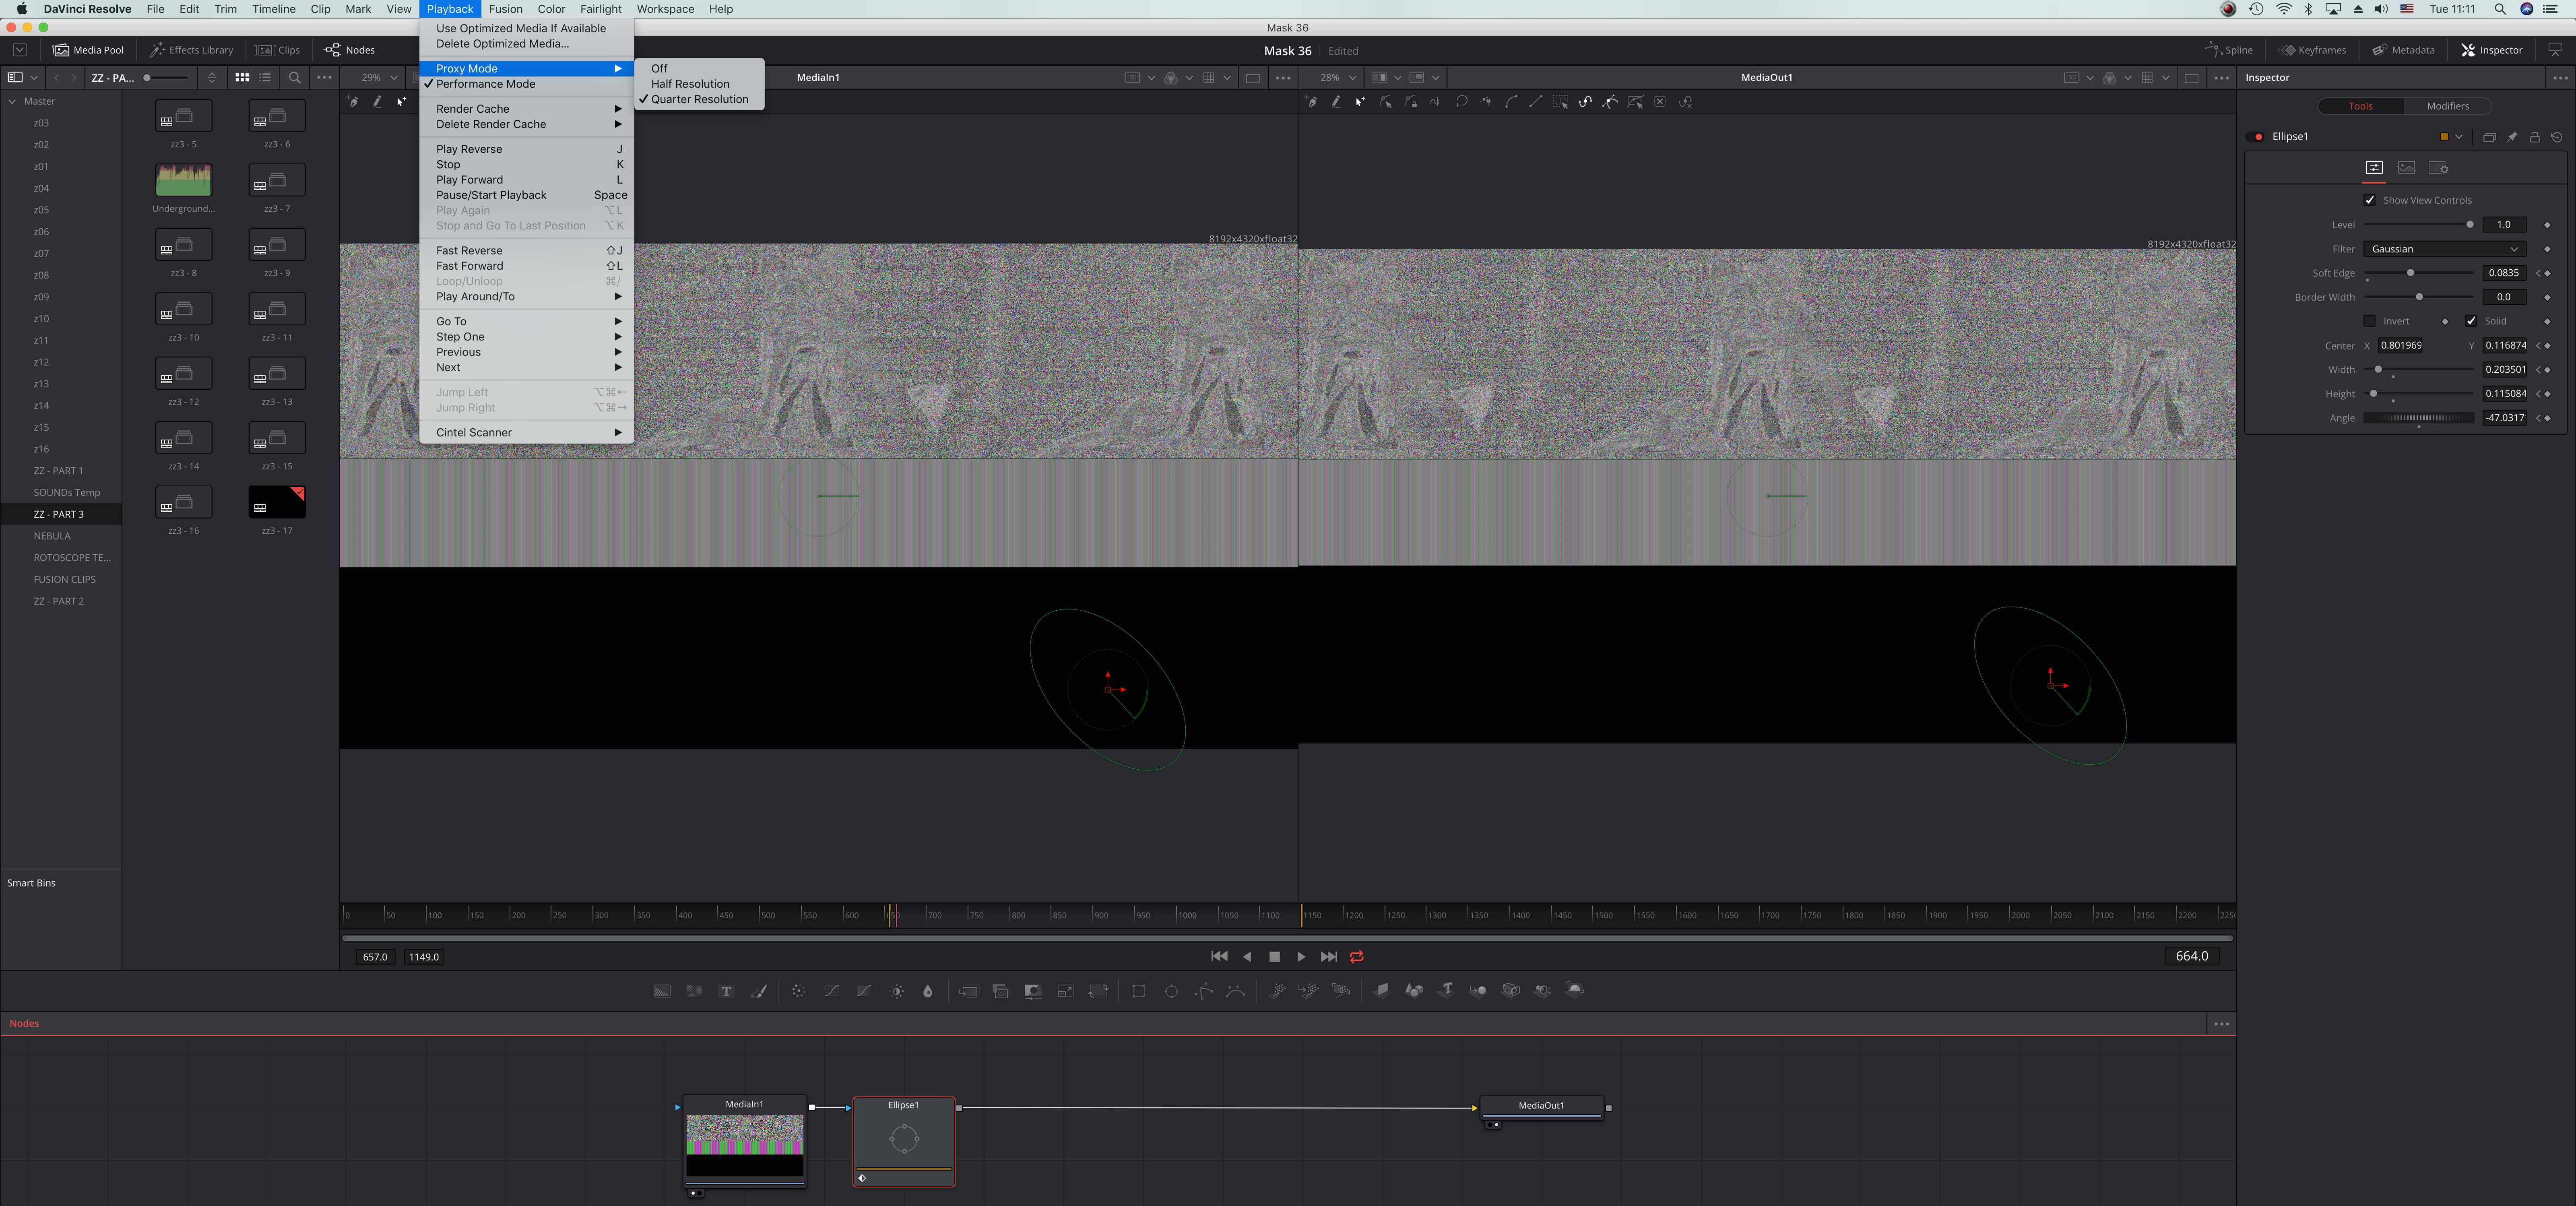The image size is (2576, 1206).
Task: Toggle the Inspector panel button
Action: [x=2492, y=50]
